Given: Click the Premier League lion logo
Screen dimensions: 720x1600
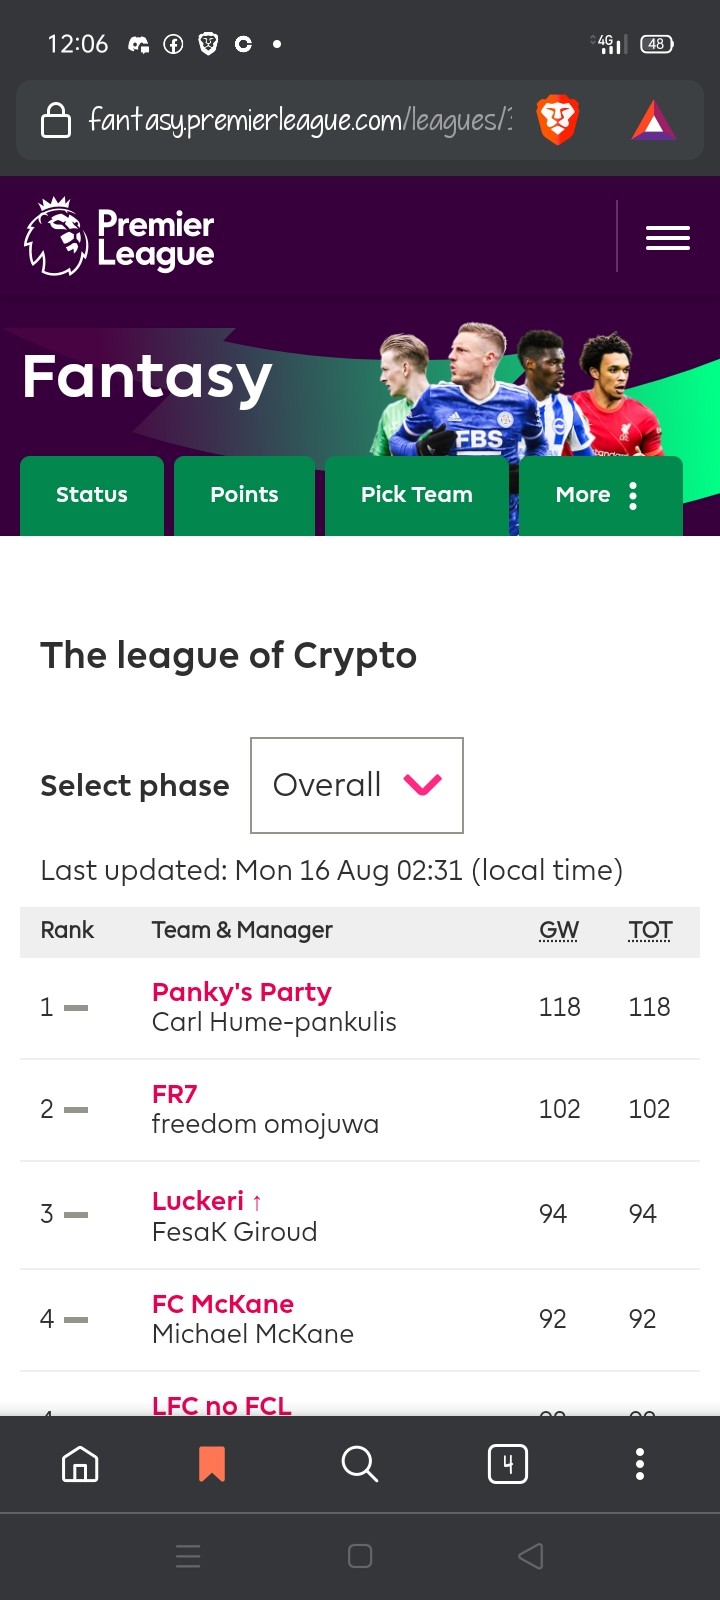Looking at the screenshot, I should 56,236.
